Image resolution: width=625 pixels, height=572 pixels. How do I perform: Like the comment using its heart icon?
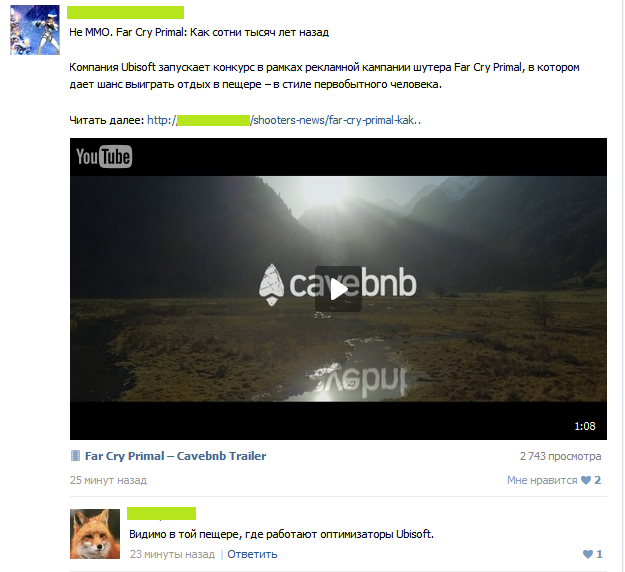588,554
